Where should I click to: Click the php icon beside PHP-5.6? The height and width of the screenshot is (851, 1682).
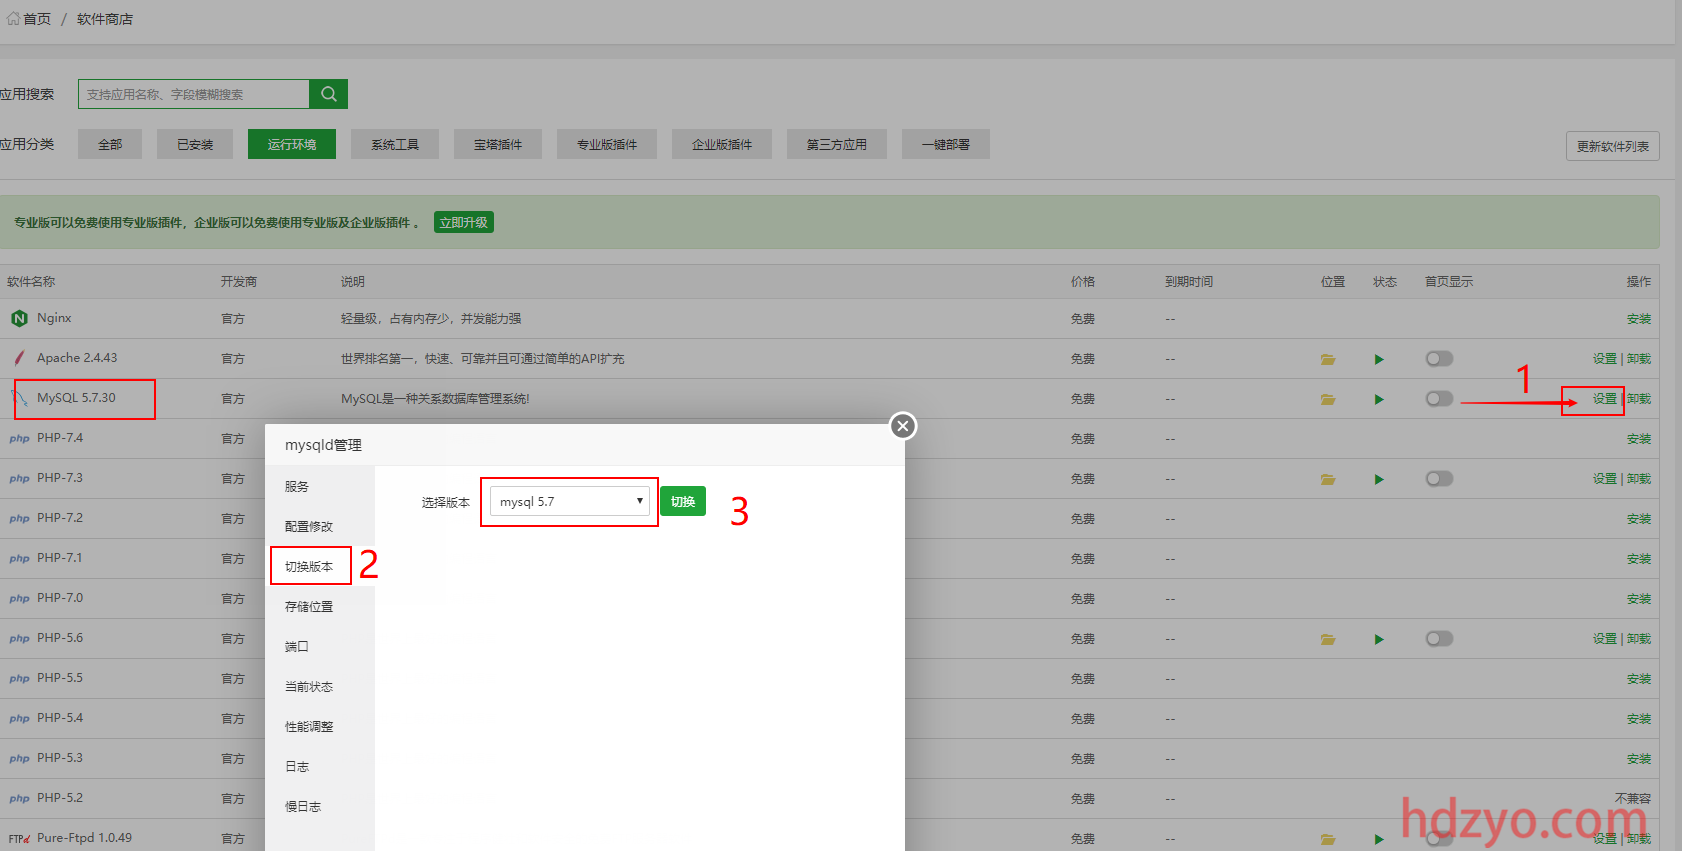(x=19, y=639)
